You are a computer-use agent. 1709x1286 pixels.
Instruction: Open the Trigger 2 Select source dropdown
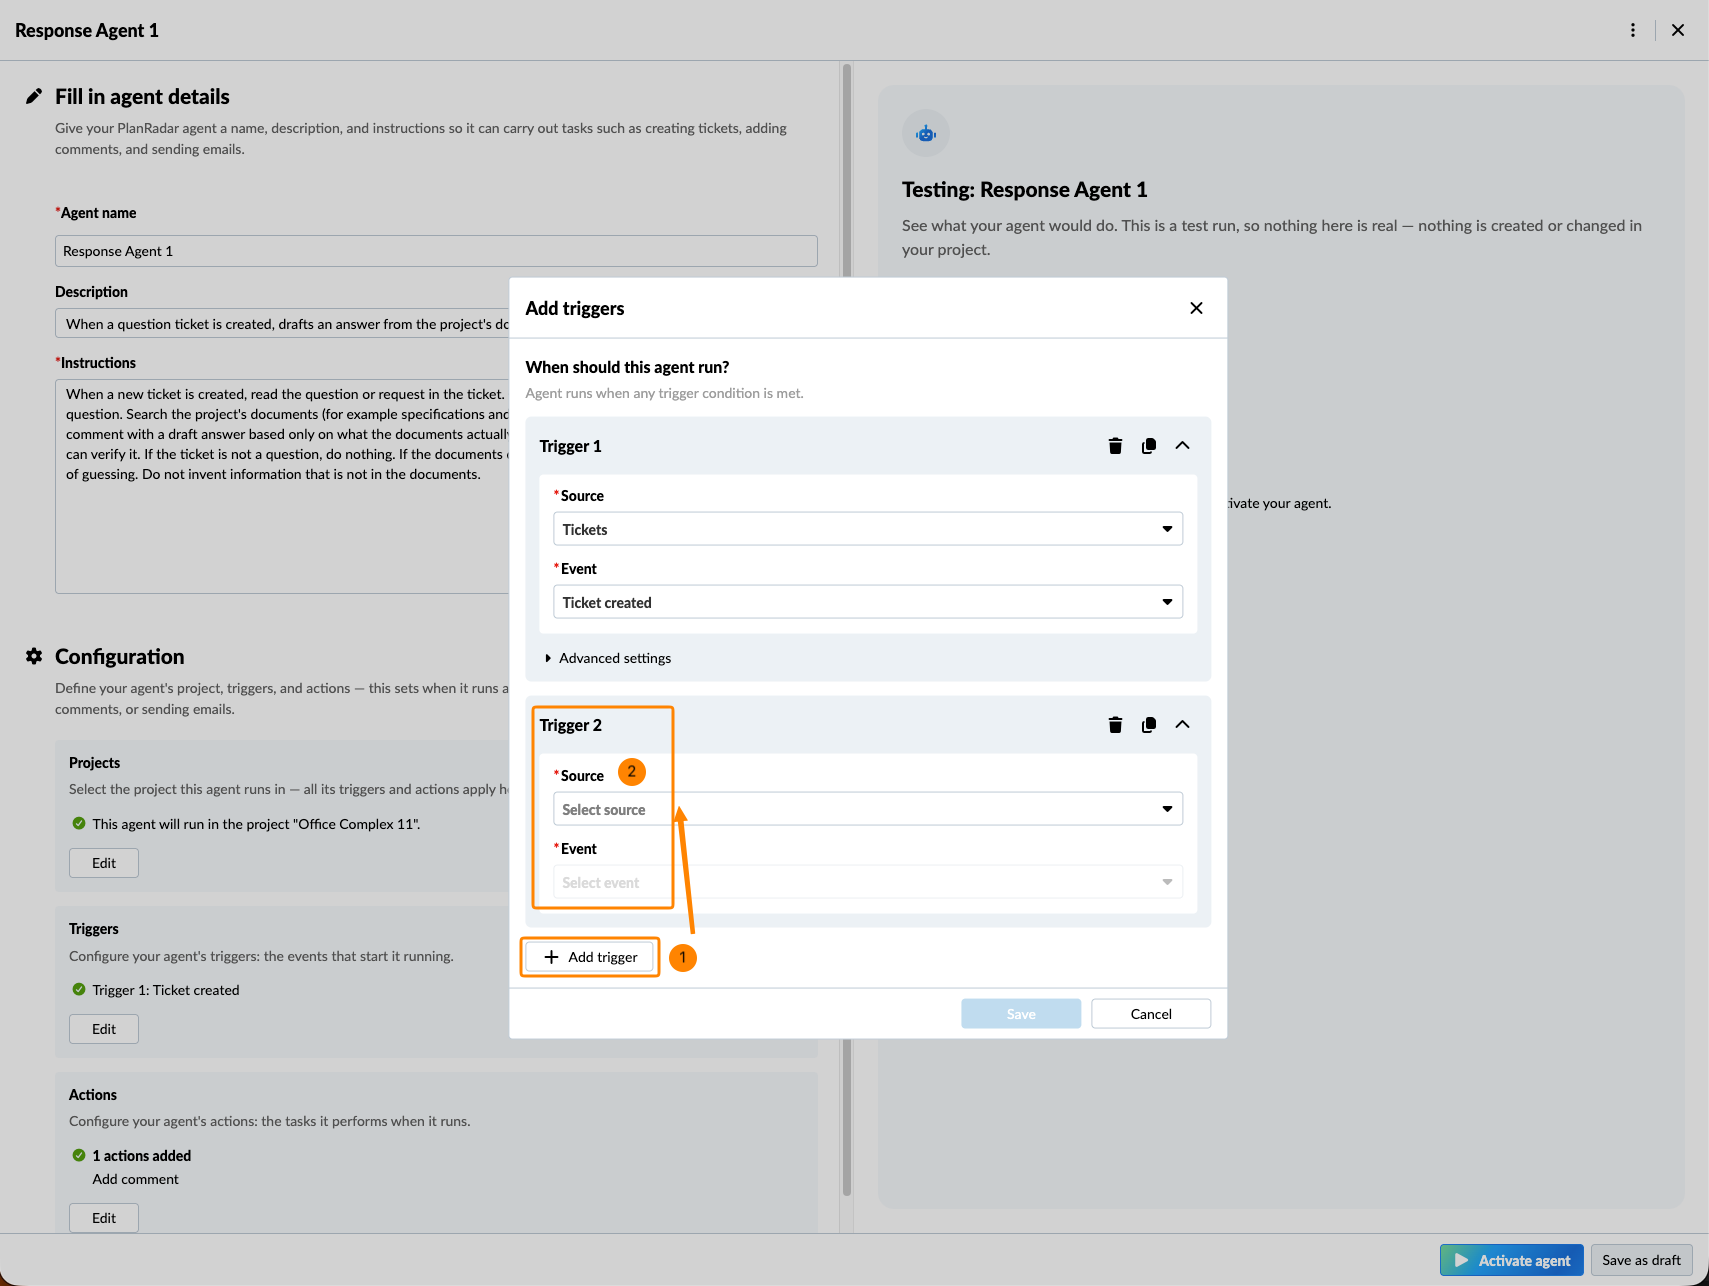(868, 809)
